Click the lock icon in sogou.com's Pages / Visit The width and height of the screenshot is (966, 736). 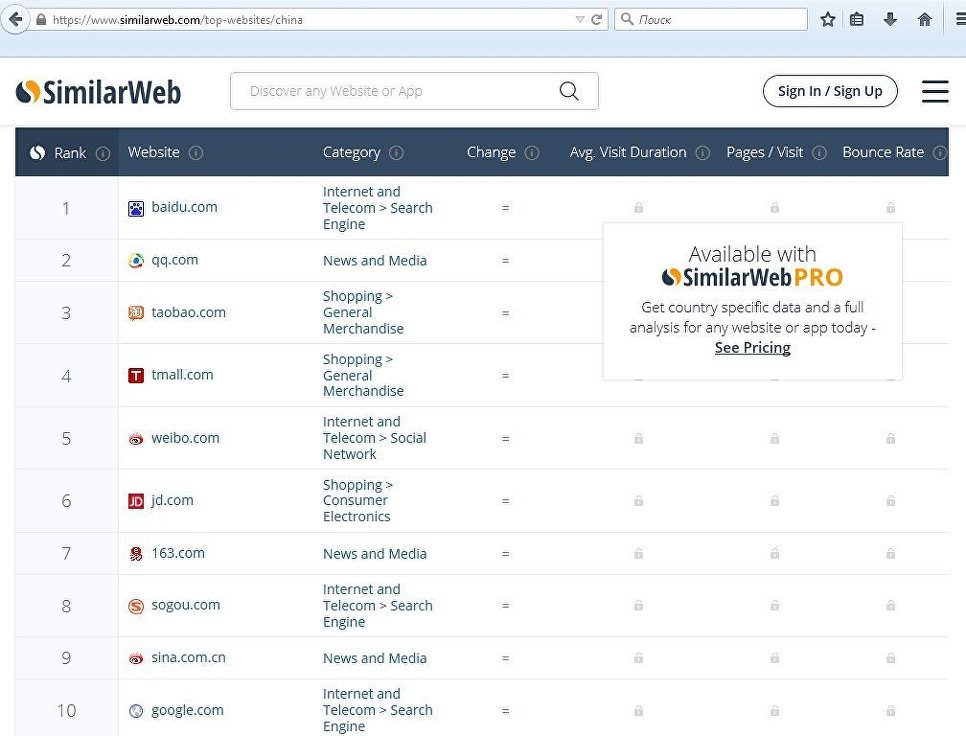(774, 605)
